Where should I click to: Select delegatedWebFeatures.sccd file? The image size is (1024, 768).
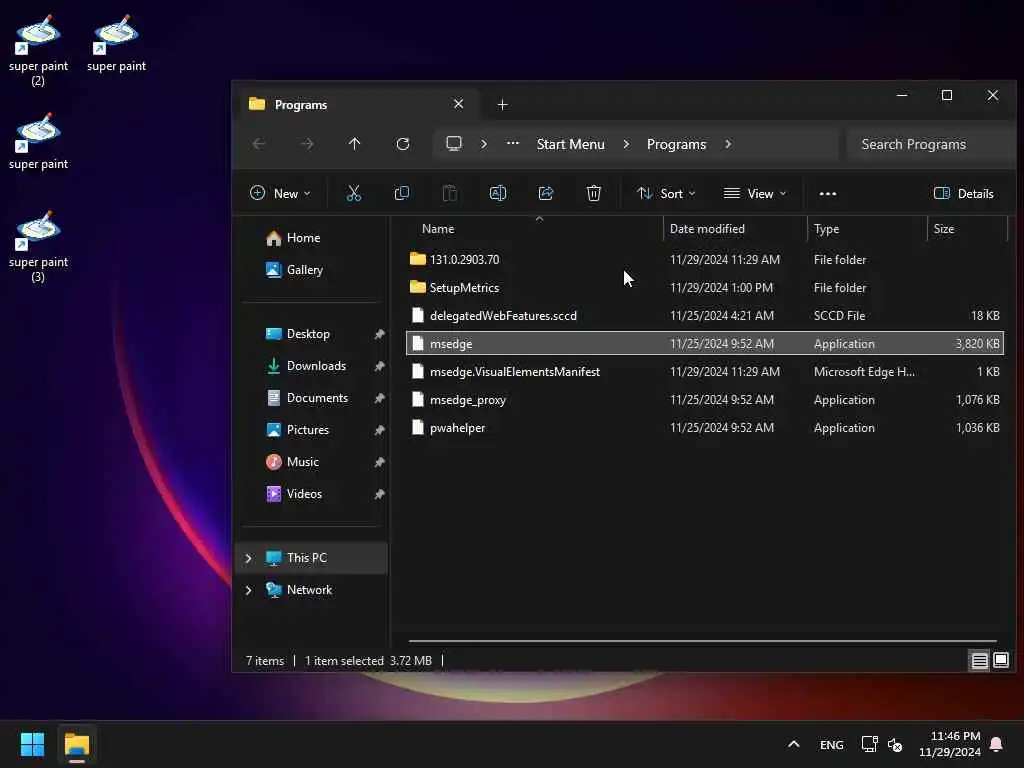tap(705, 315)
